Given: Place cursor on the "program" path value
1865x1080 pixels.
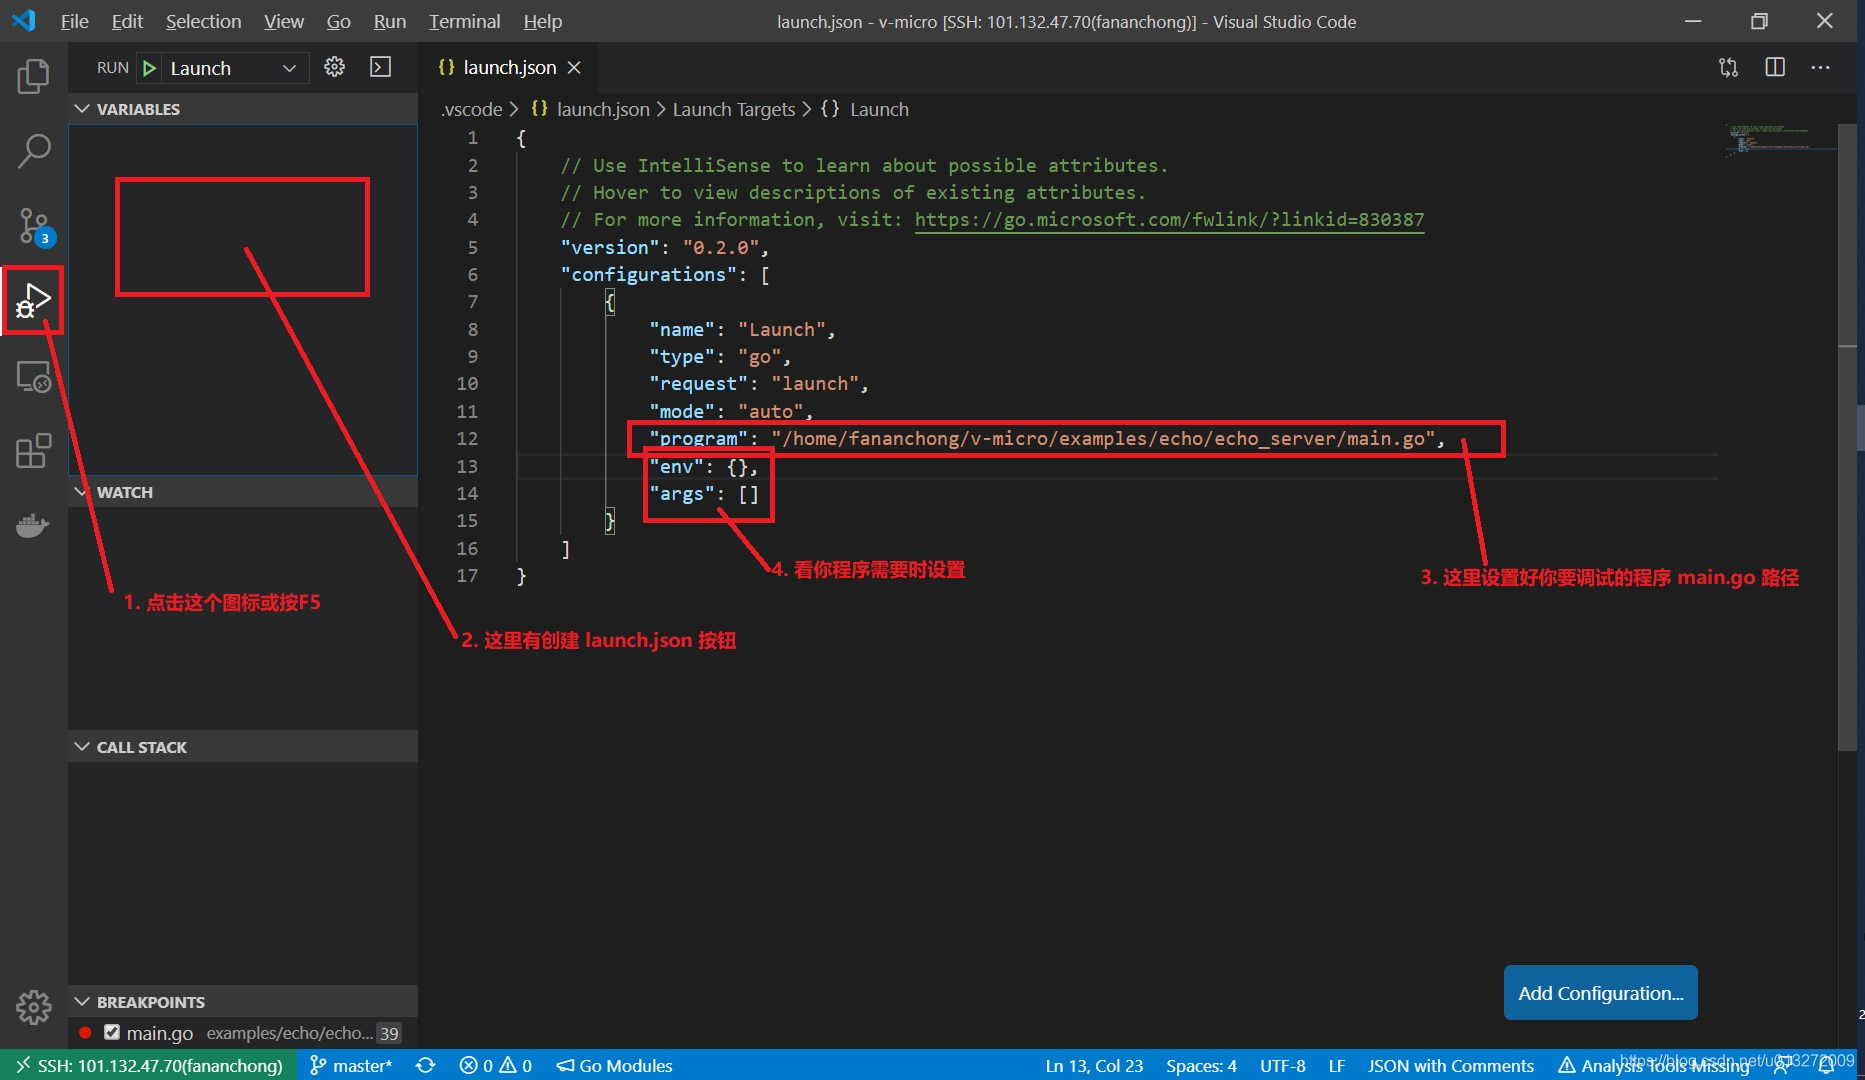Looking at the screenshot, I should point(1103,439).
